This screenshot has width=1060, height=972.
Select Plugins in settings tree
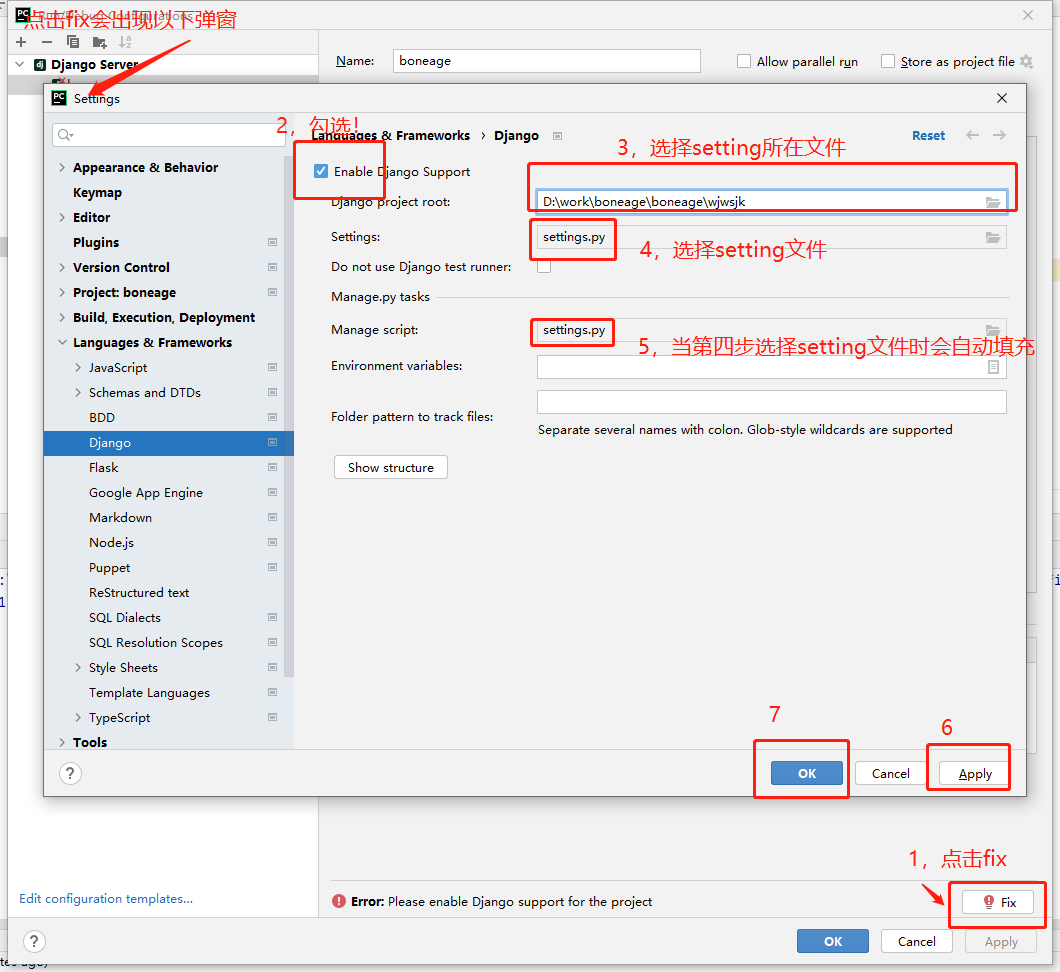(96, 242)
